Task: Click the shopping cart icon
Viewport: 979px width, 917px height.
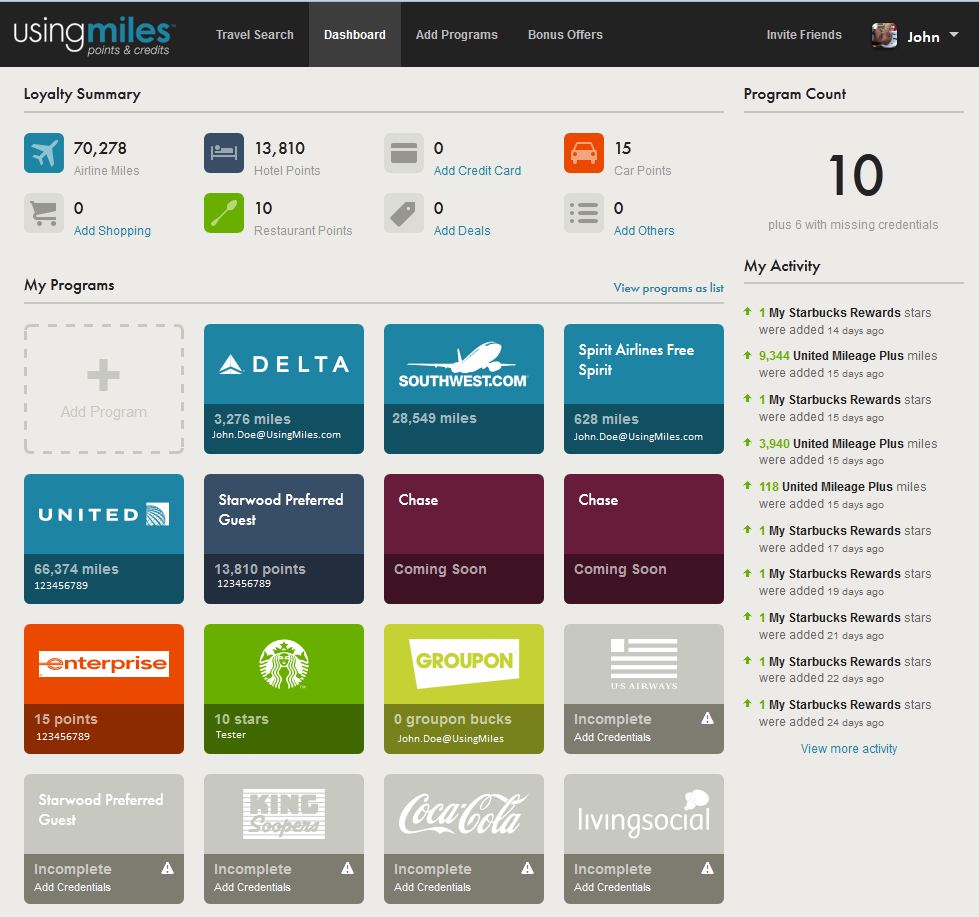Action: [x=44, y=213]
